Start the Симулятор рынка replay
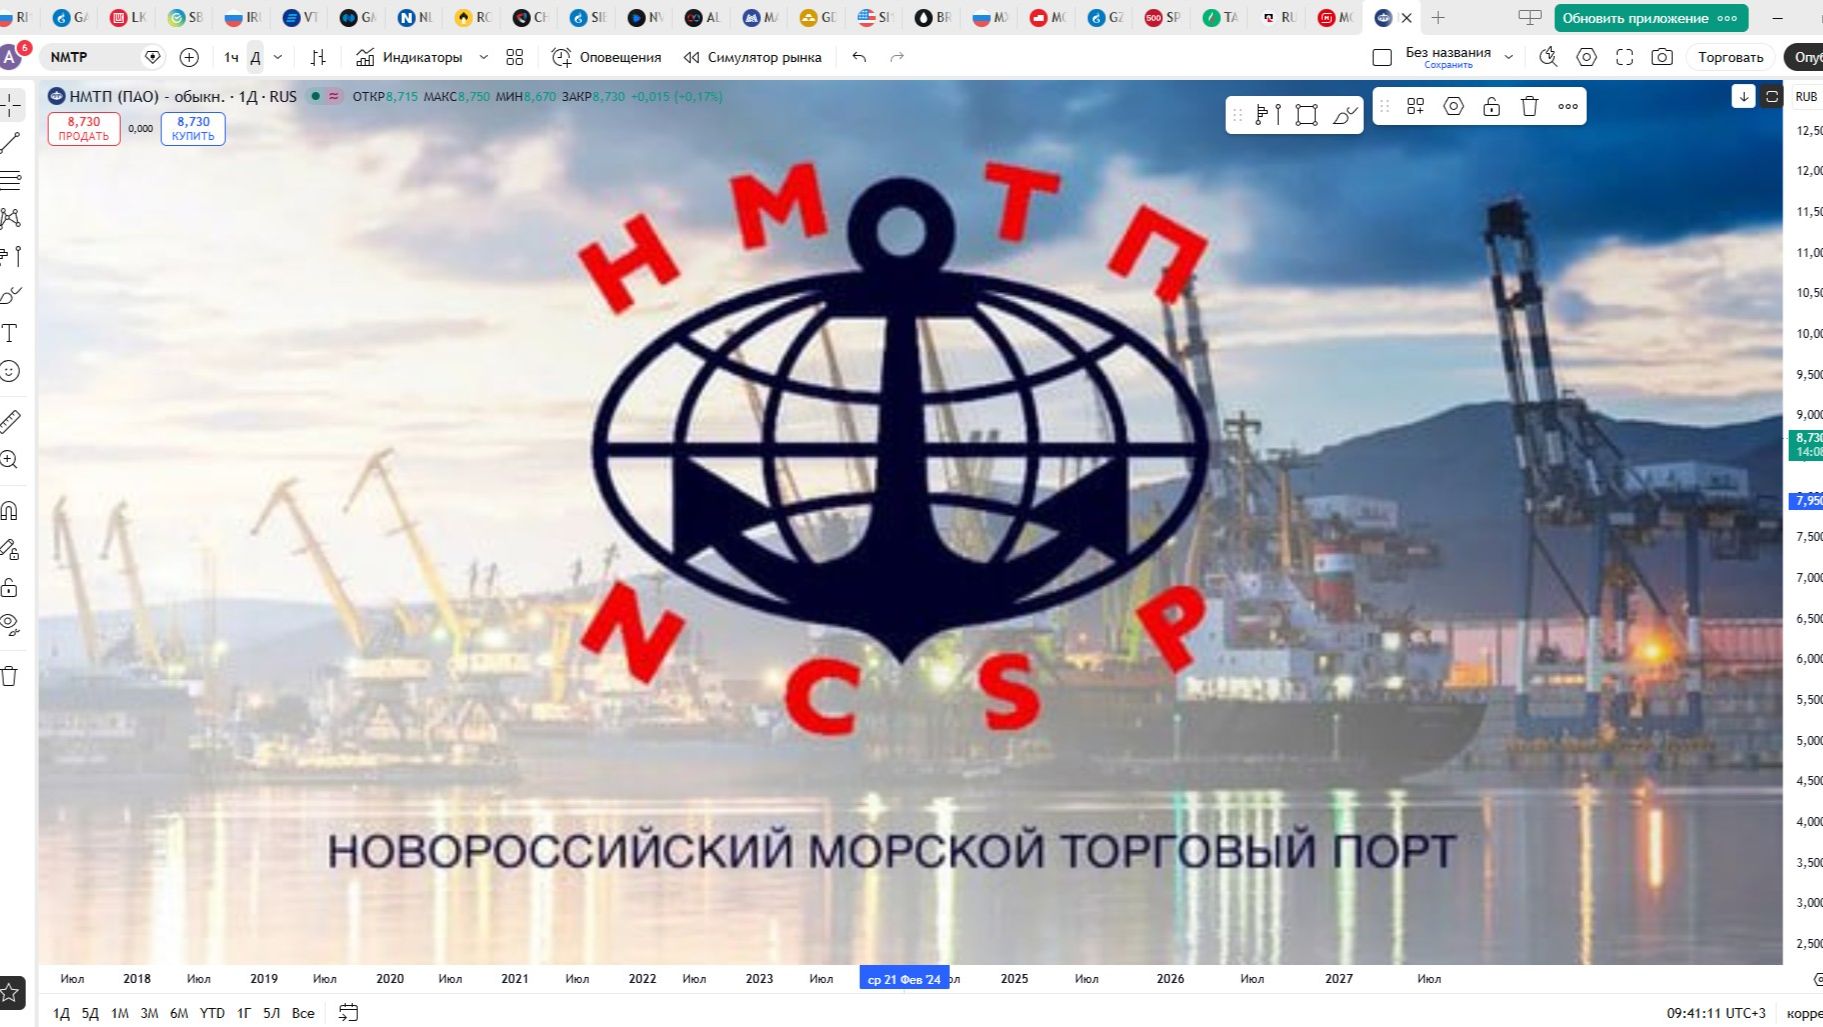This screenshot has width=1823, height=1027. pos(752,57)
